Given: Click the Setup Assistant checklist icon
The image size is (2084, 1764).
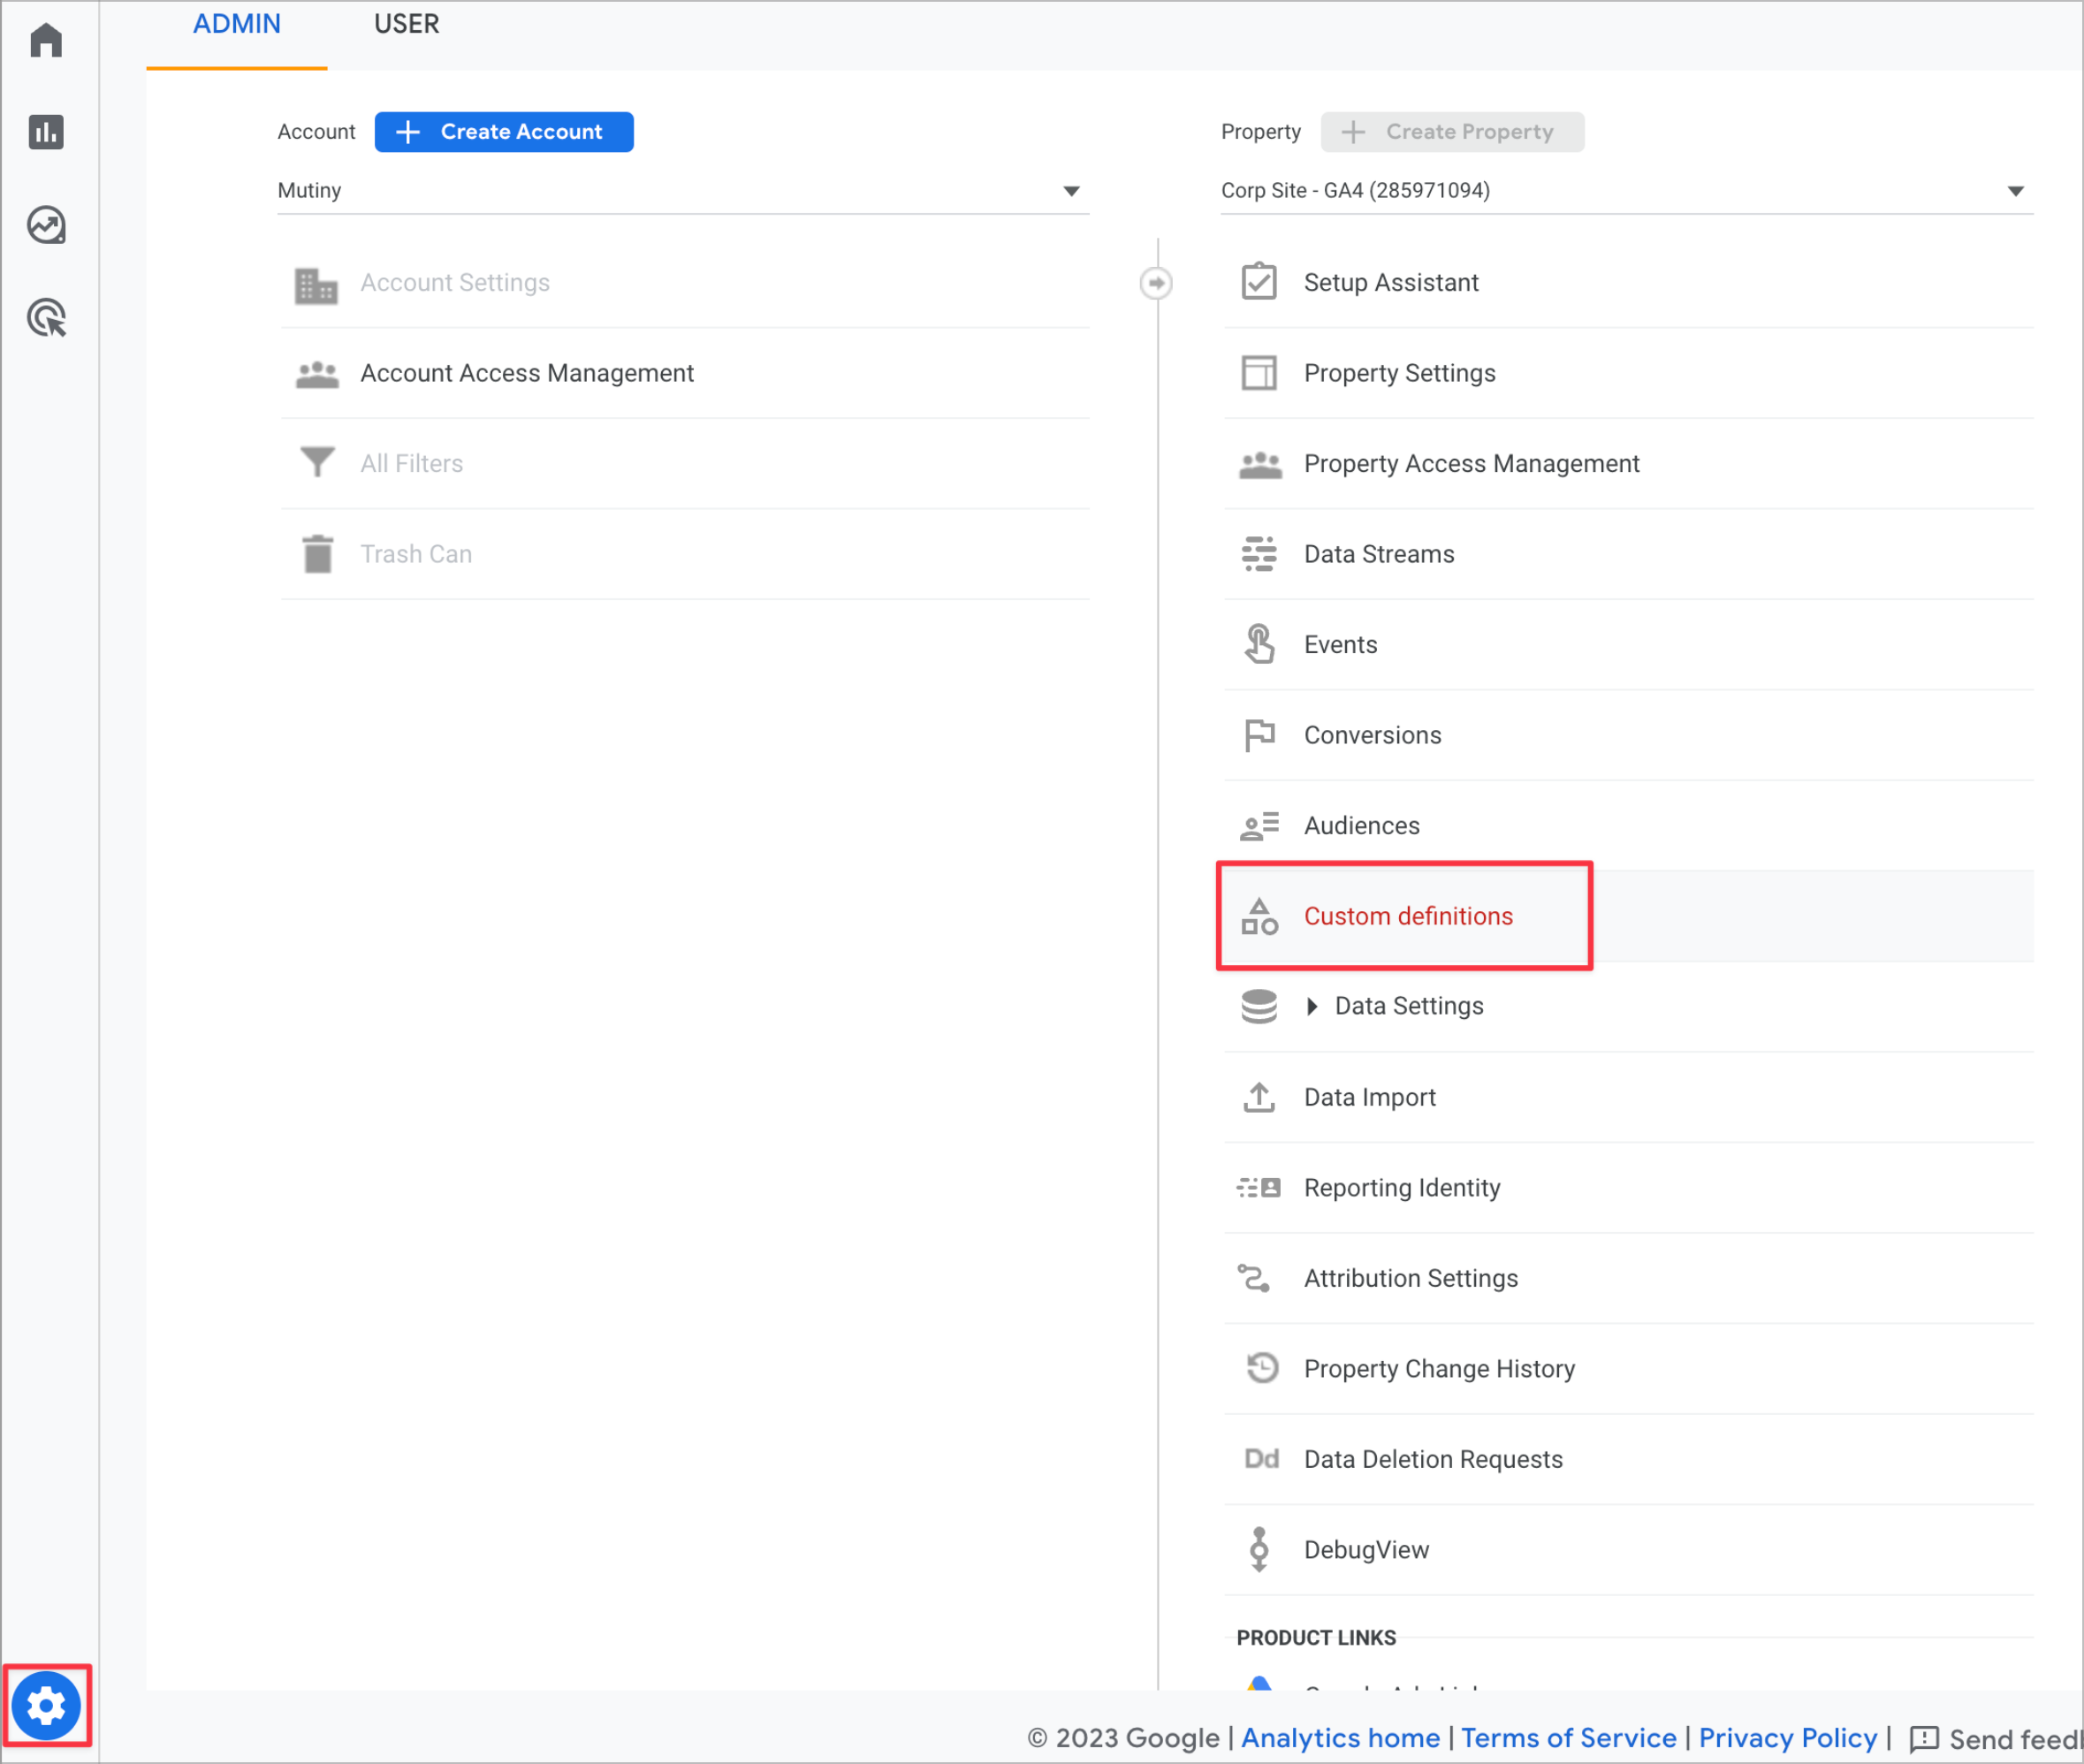Looking at the screenshot, I should (x=1259, y=281).
